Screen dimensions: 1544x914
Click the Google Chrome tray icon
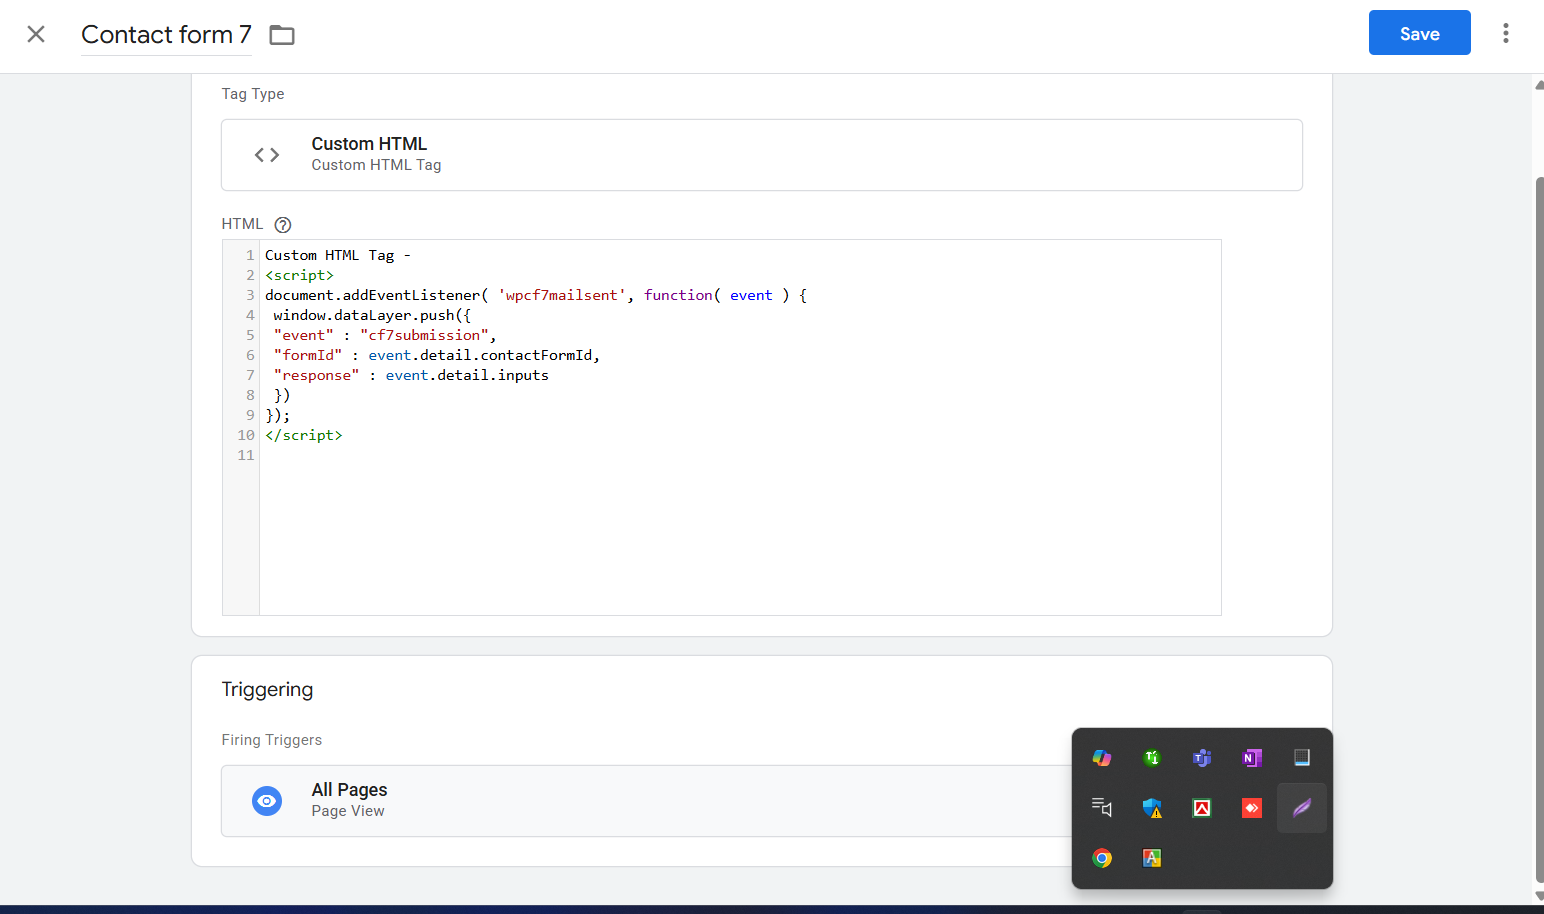(1102, 858)
